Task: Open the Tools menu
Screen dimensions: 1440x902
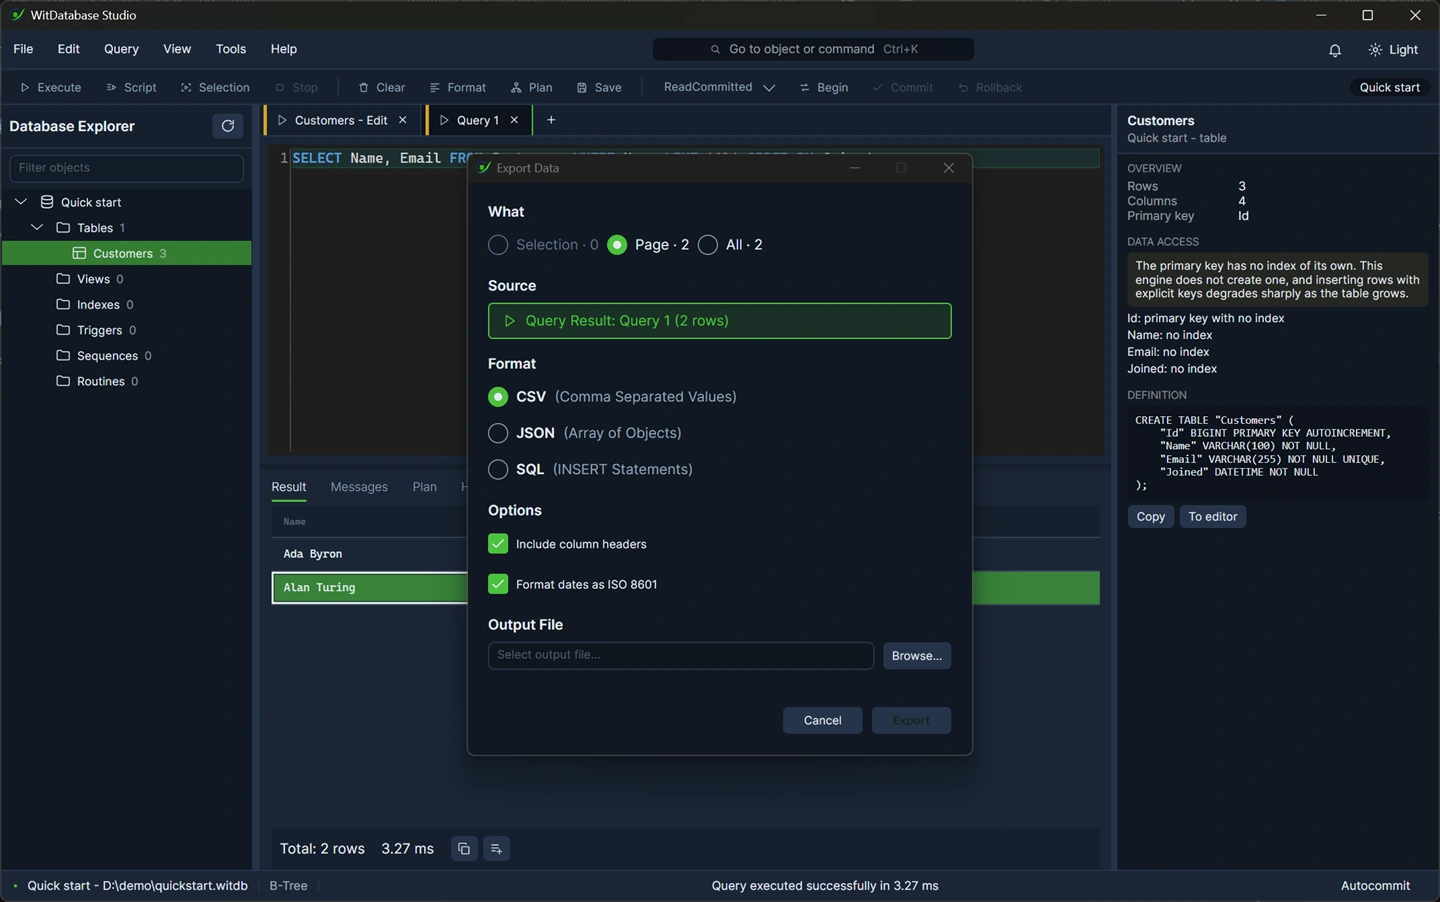Action: [231, 49]
